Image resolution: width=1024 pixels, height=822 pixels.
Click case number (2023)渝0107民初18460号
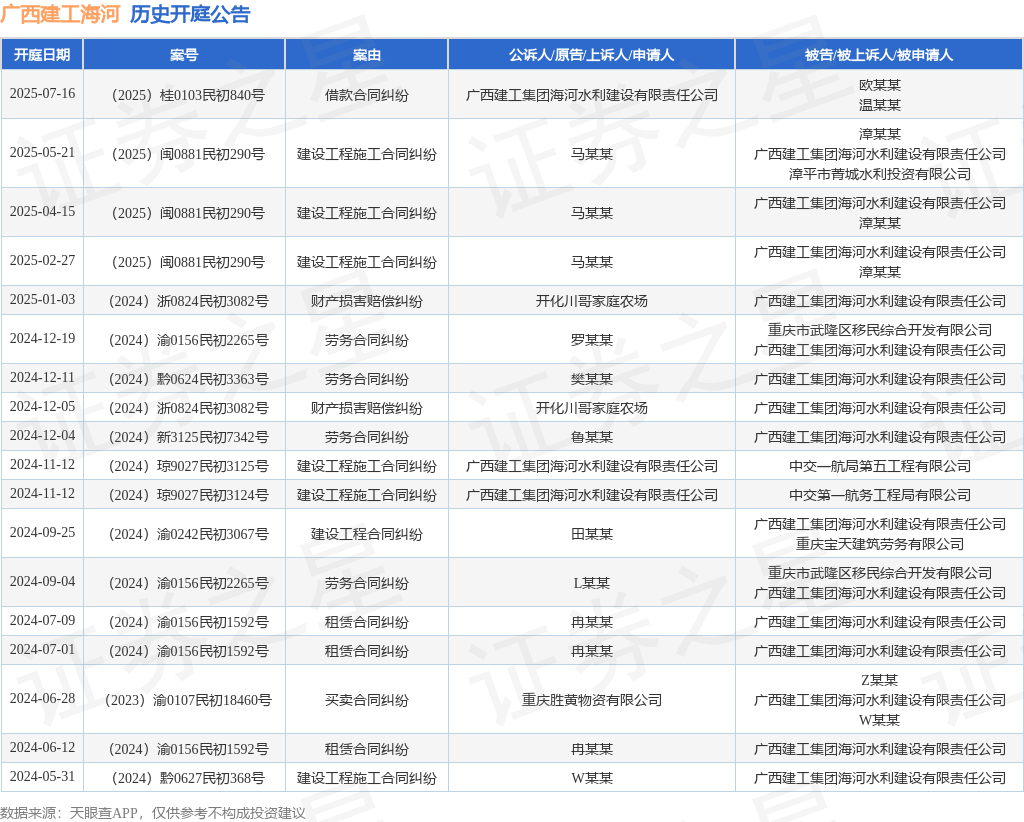[188, 701]
